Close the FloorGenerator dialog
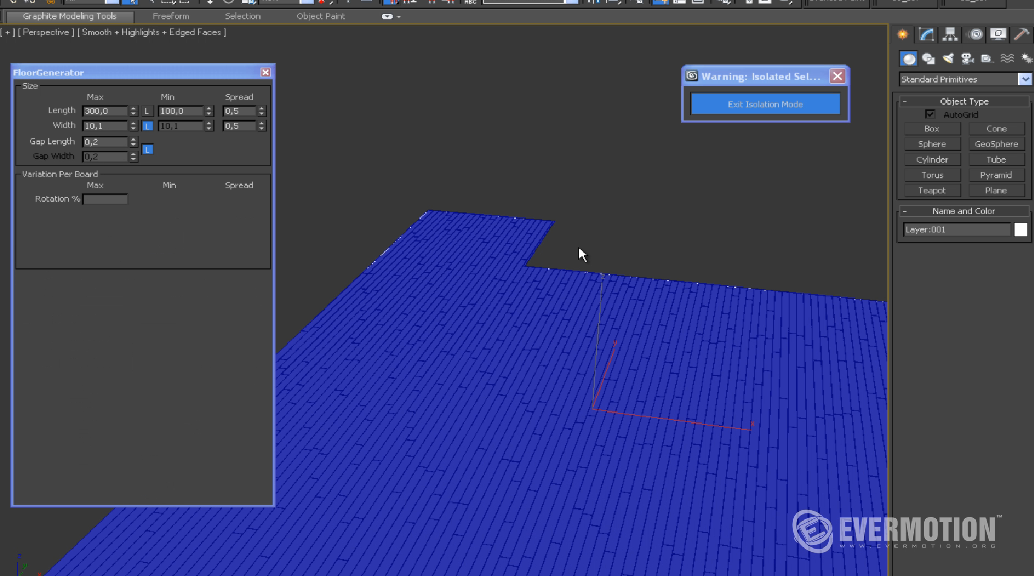The height and width of the screenshot is (576, 1034). pos(266,72)
